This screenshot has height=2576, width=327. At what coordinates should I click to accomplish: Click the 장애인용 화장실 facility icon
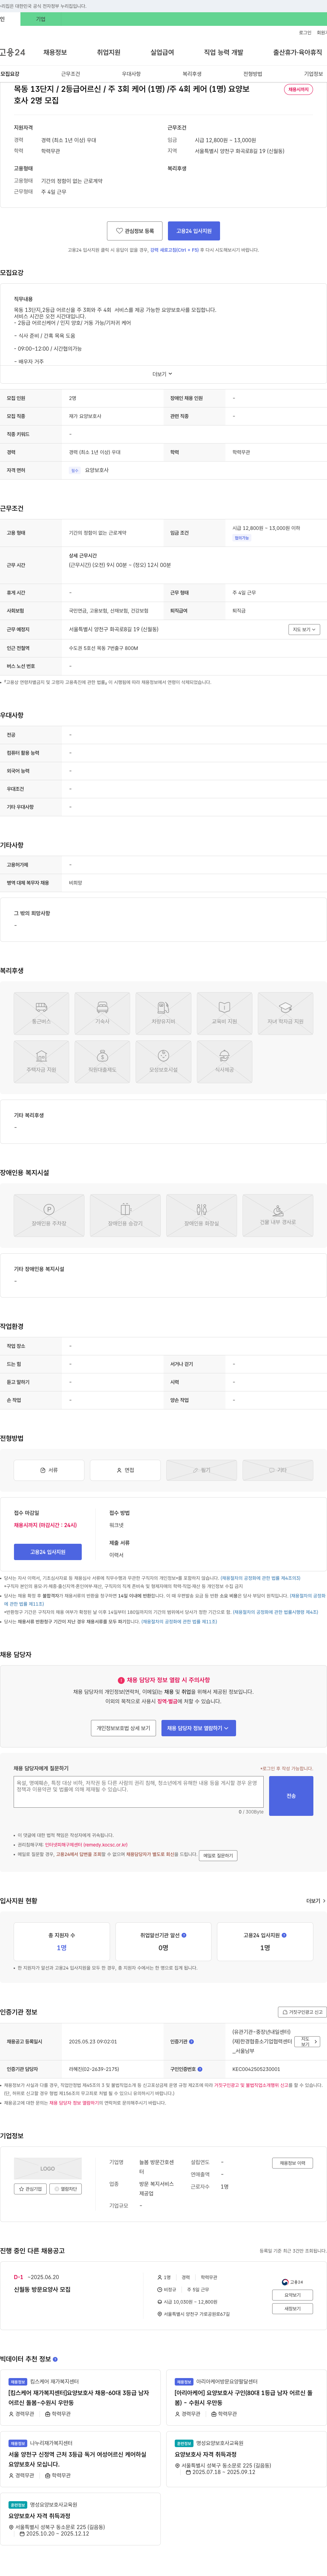point(201,1215)
